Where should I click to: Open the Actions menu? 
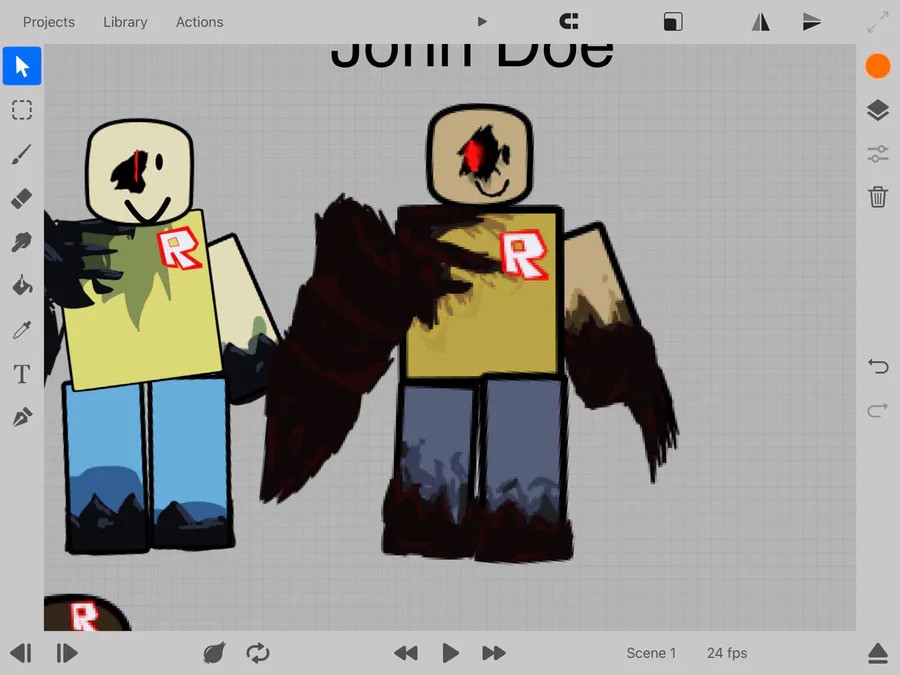point(200,22)
